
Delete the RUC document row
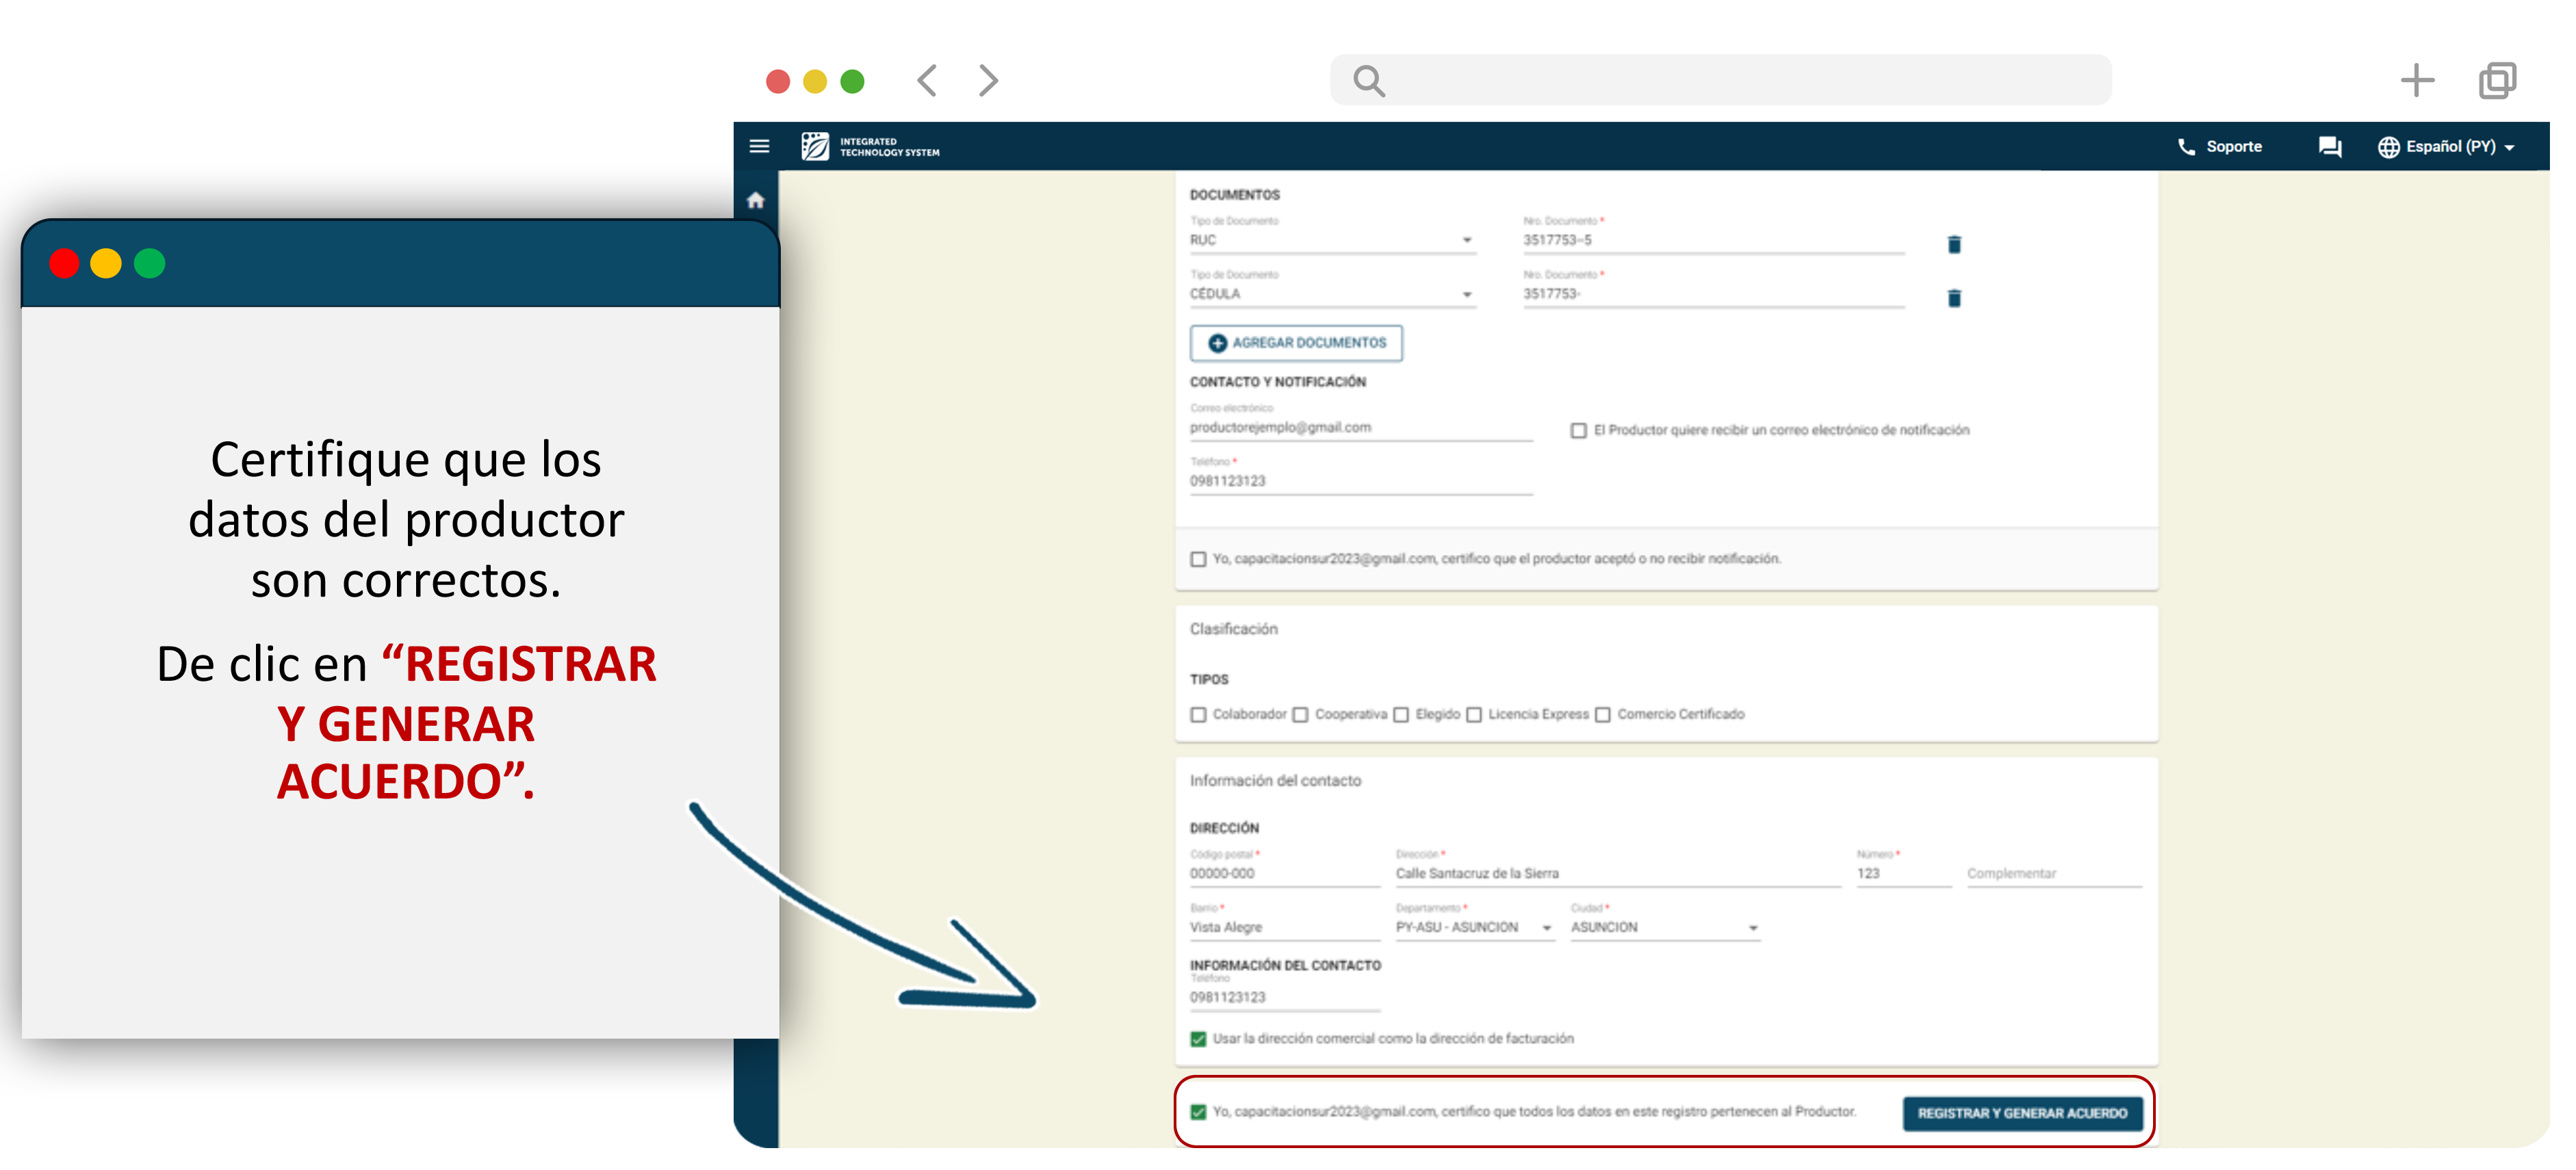[x=1954, y=245]
